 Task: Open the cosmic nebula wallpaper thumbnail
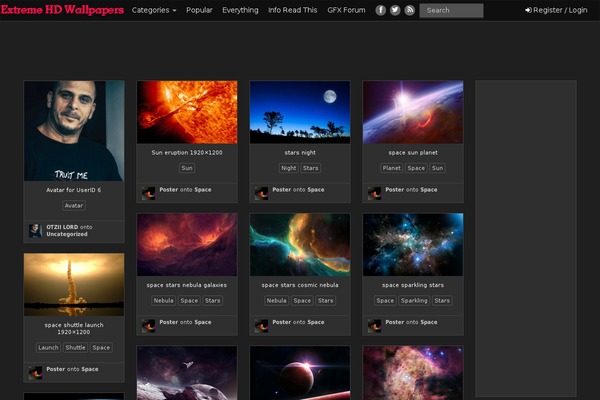(x=300, y=245)
